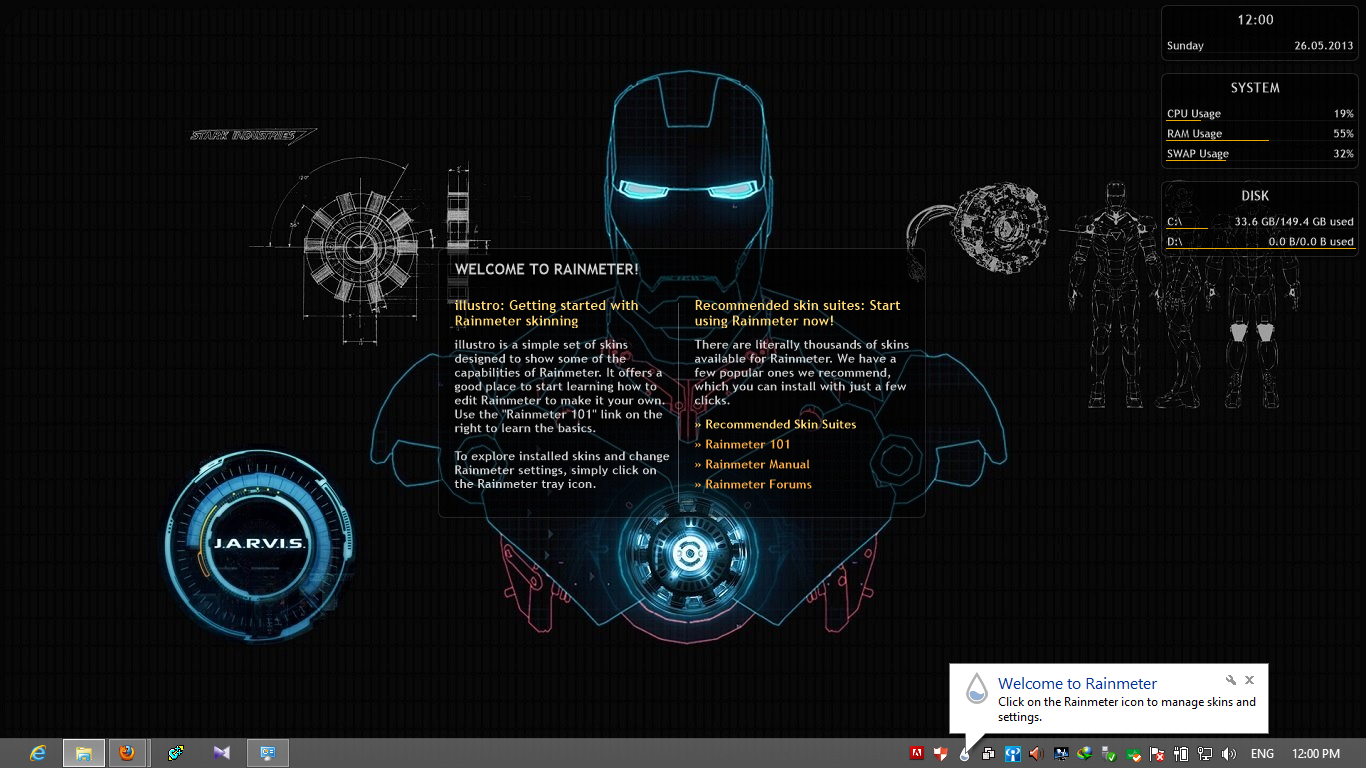Open the green check mark tray icon

1132,754
